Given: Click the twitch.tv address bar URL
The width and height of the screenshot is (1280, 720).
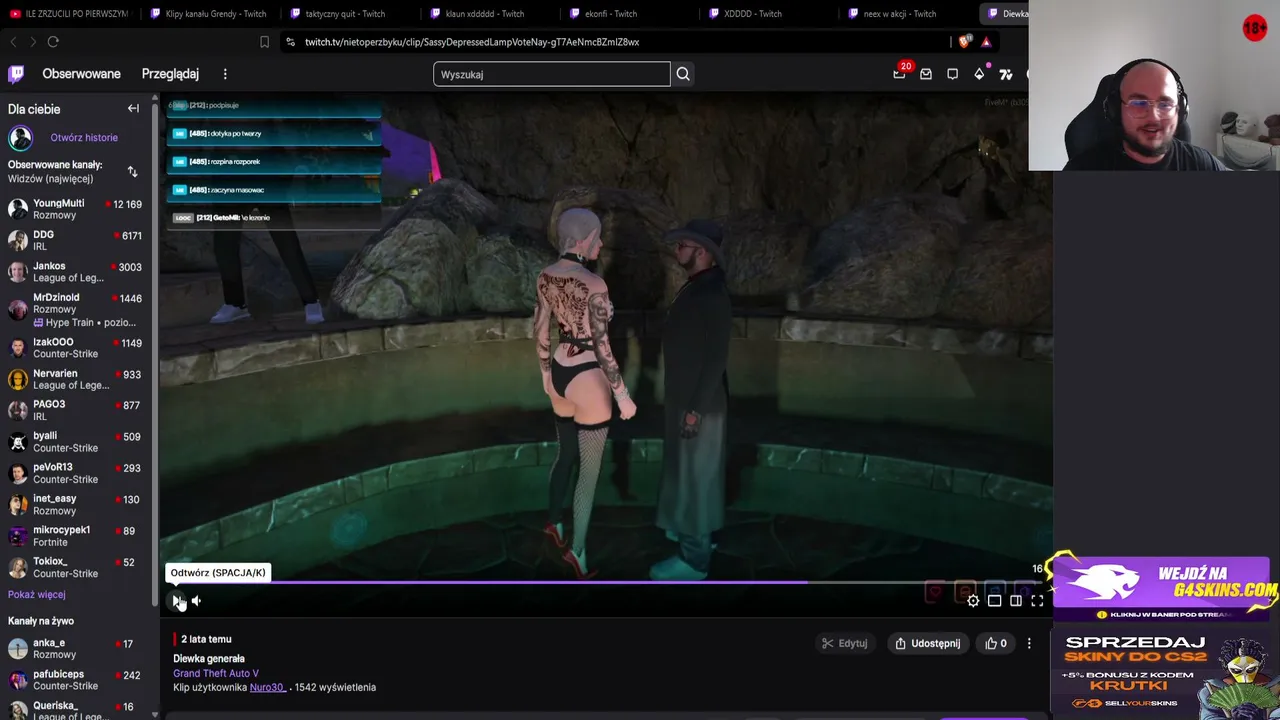Looking at the screenshot, I should tap(472, 42).
